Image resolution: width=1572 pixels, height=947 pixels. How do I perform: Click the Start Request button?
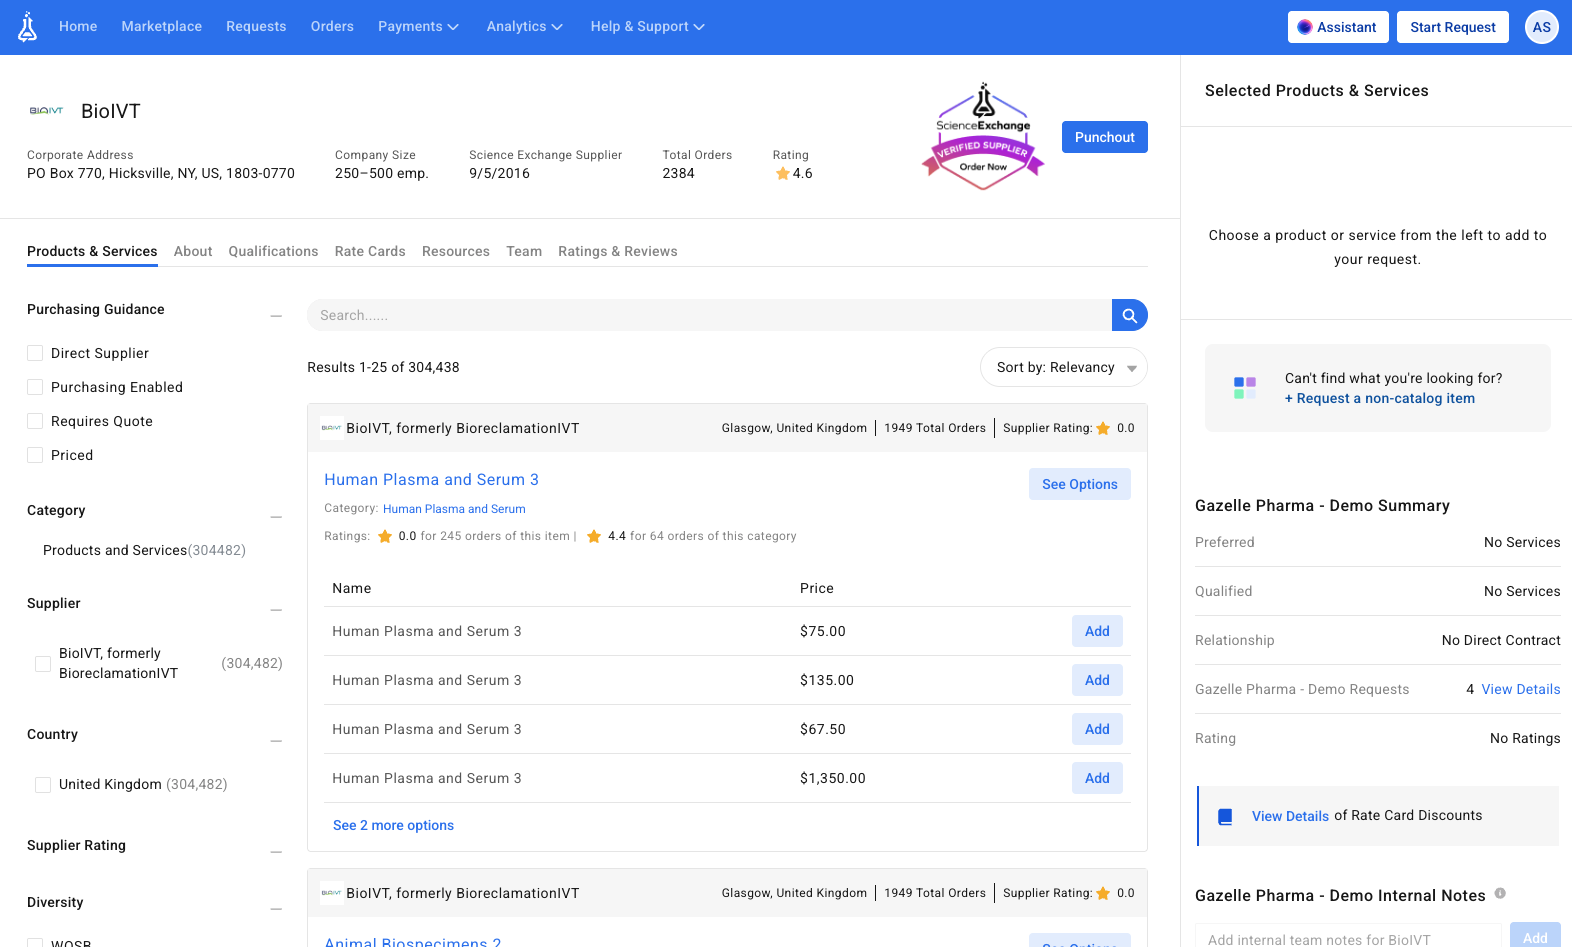tap(1453, 27)
